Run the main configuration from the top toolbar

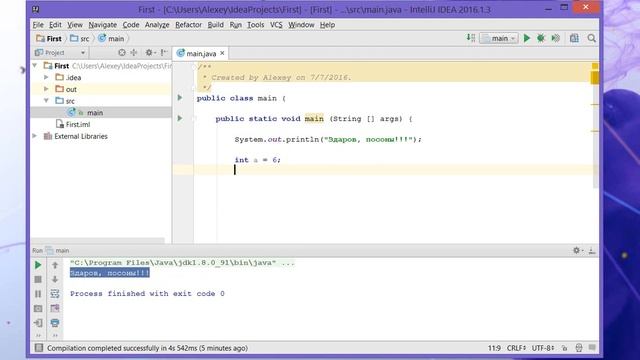(x=527, y=38)
